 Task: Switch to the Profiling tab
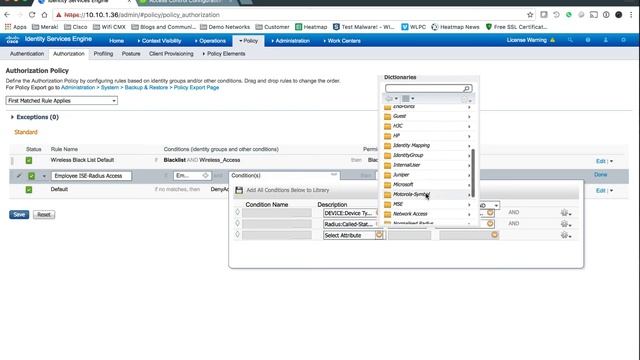click(x=103, y=53)
